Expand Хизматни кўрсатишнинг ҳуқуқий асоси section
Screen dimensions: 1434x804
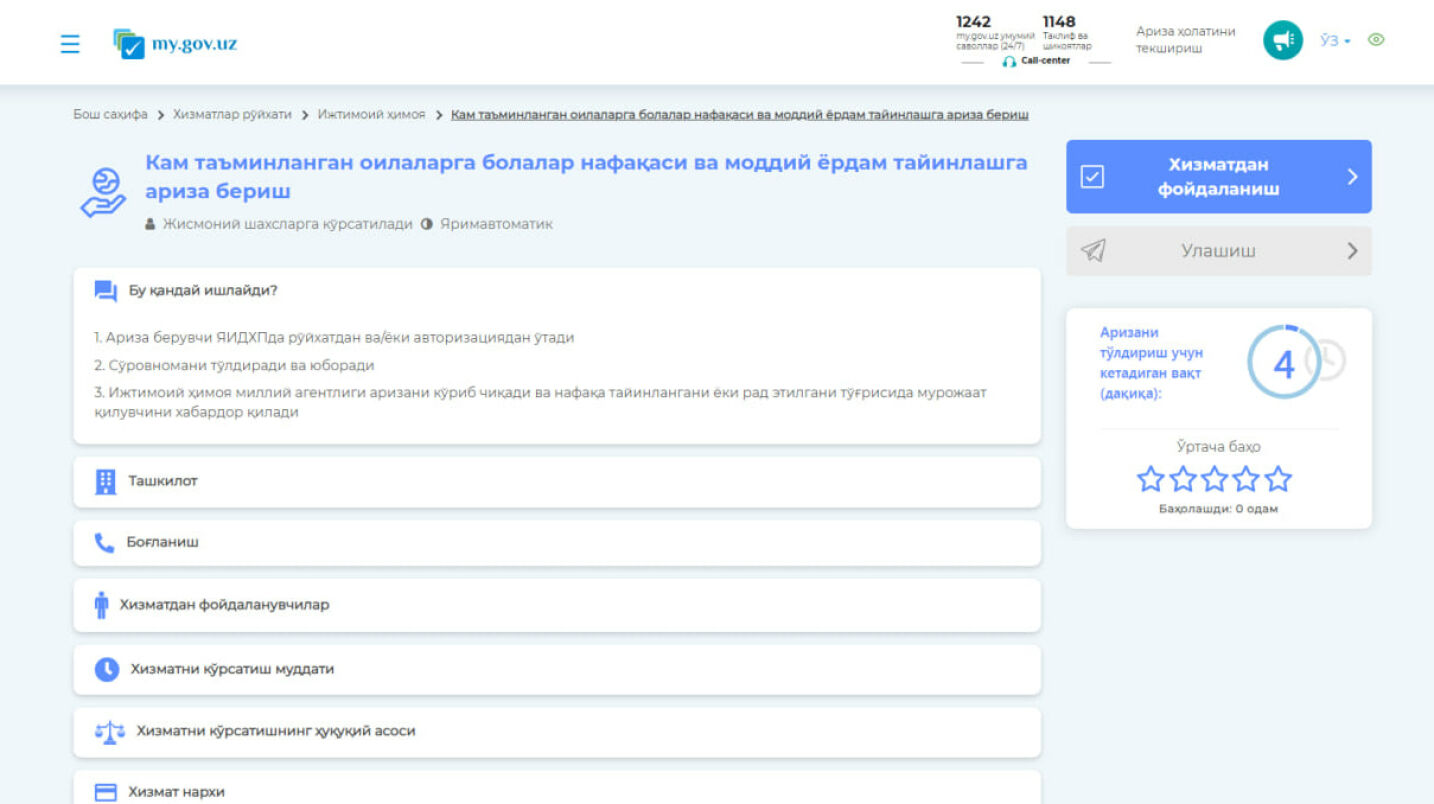click(557, 731)
